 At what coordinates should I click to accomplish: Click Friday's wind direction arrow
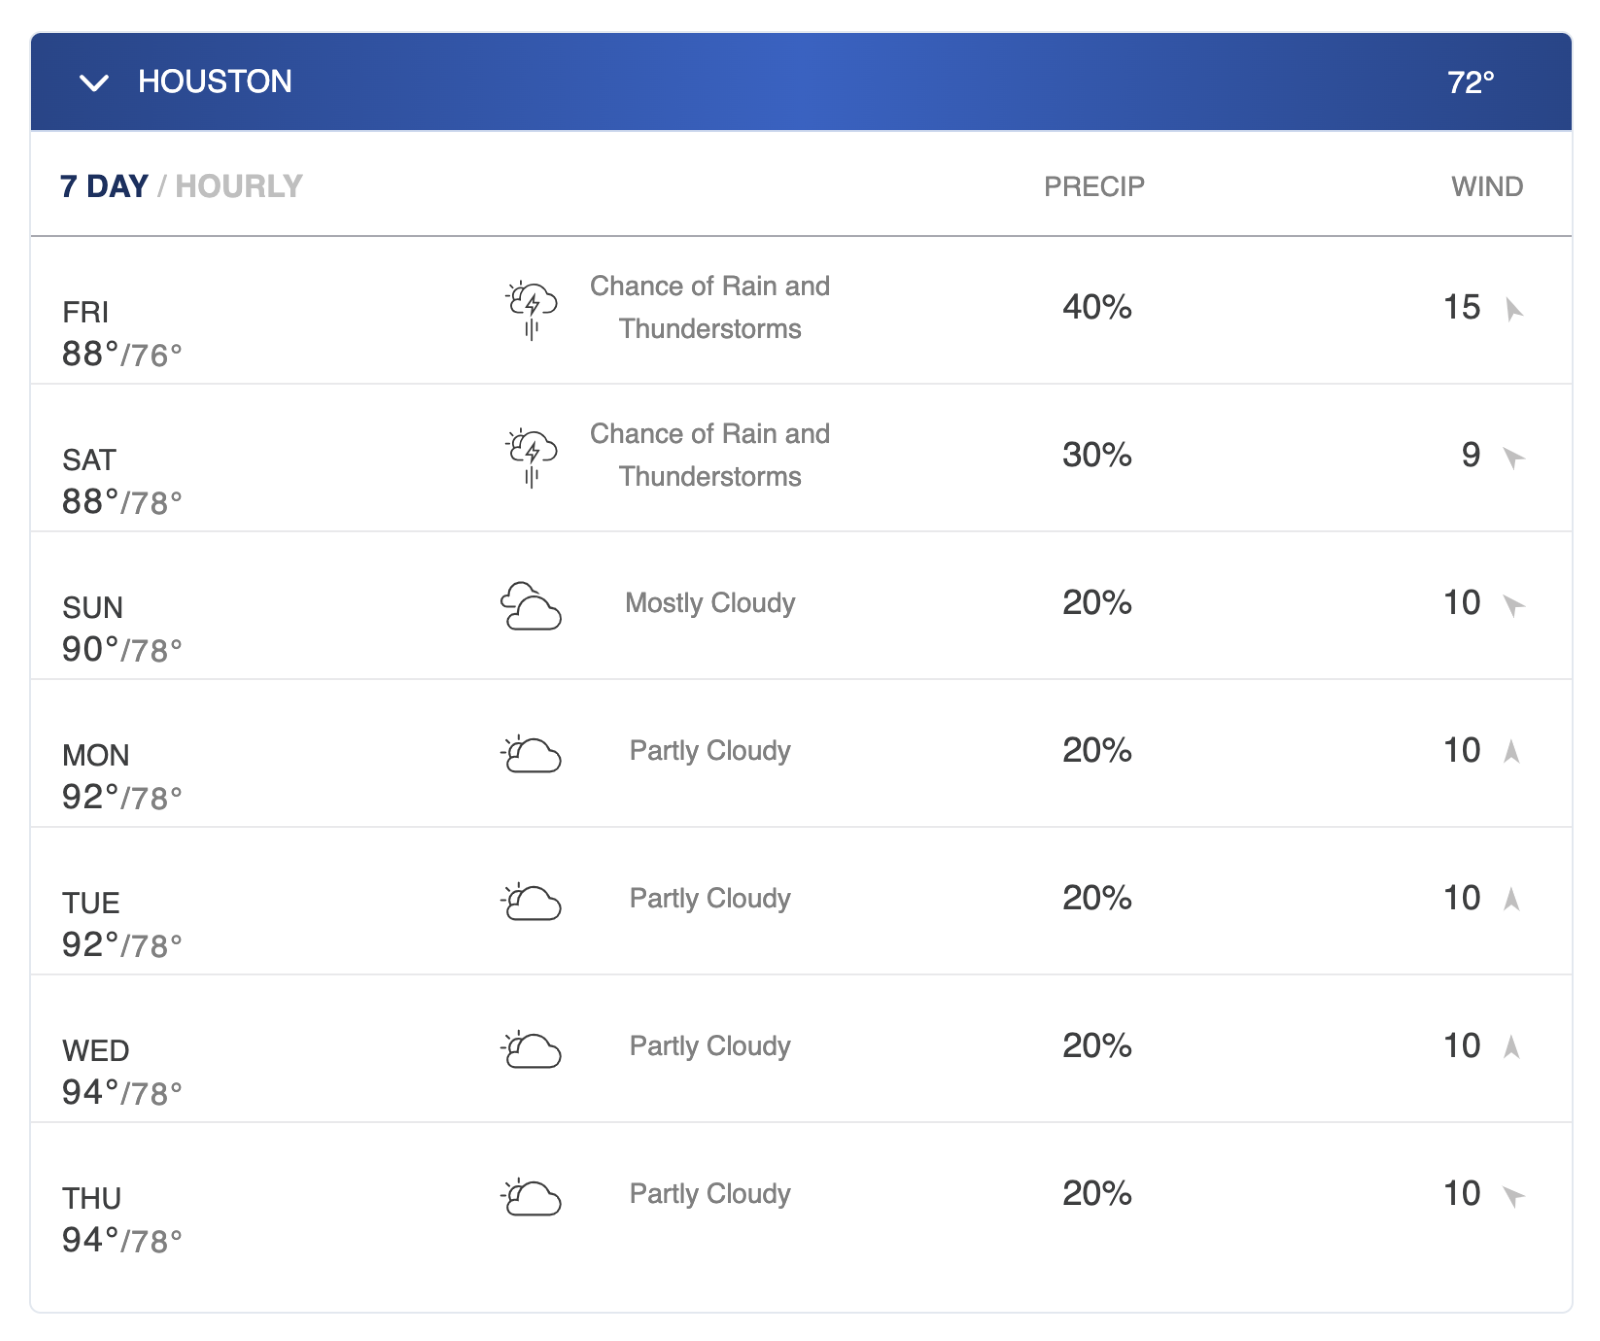[x=1514, y=309]
